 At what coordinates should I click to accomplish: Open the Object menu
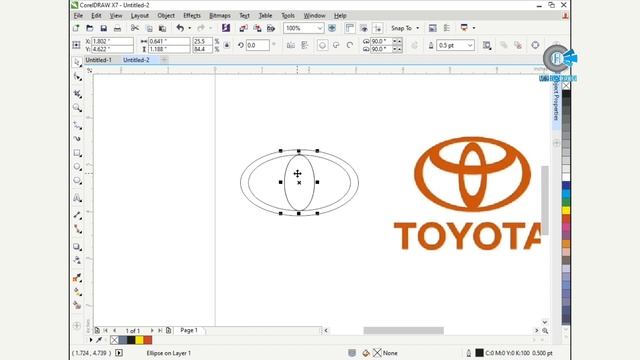click(x=166, y=16)
